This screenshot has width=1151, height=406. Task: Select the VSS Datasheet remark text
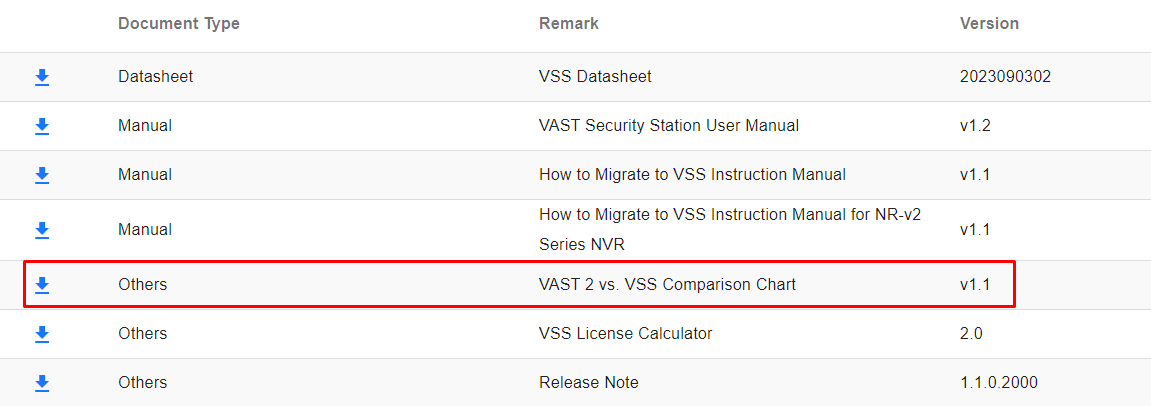point(595,76)
